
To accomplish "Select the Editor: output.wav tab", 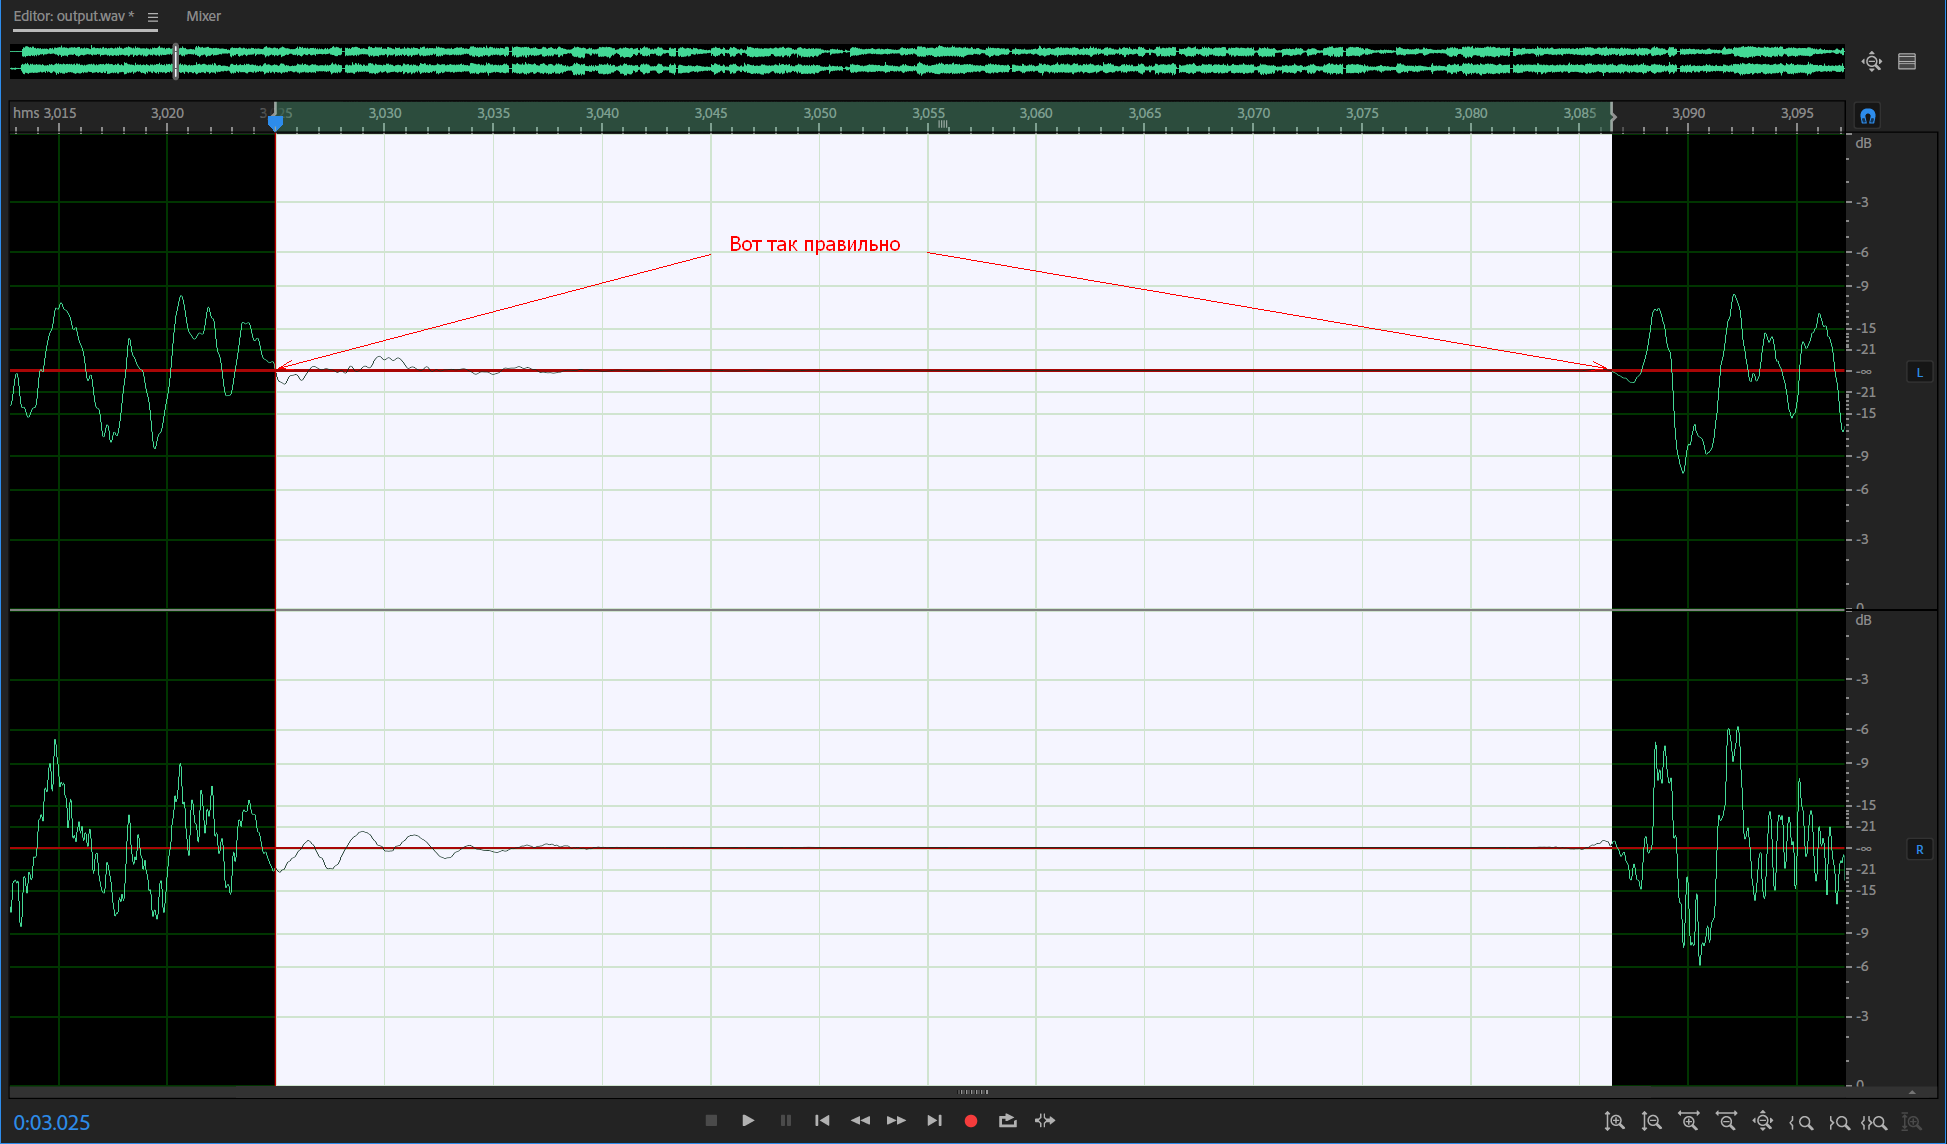I will [x=73, y=16].
